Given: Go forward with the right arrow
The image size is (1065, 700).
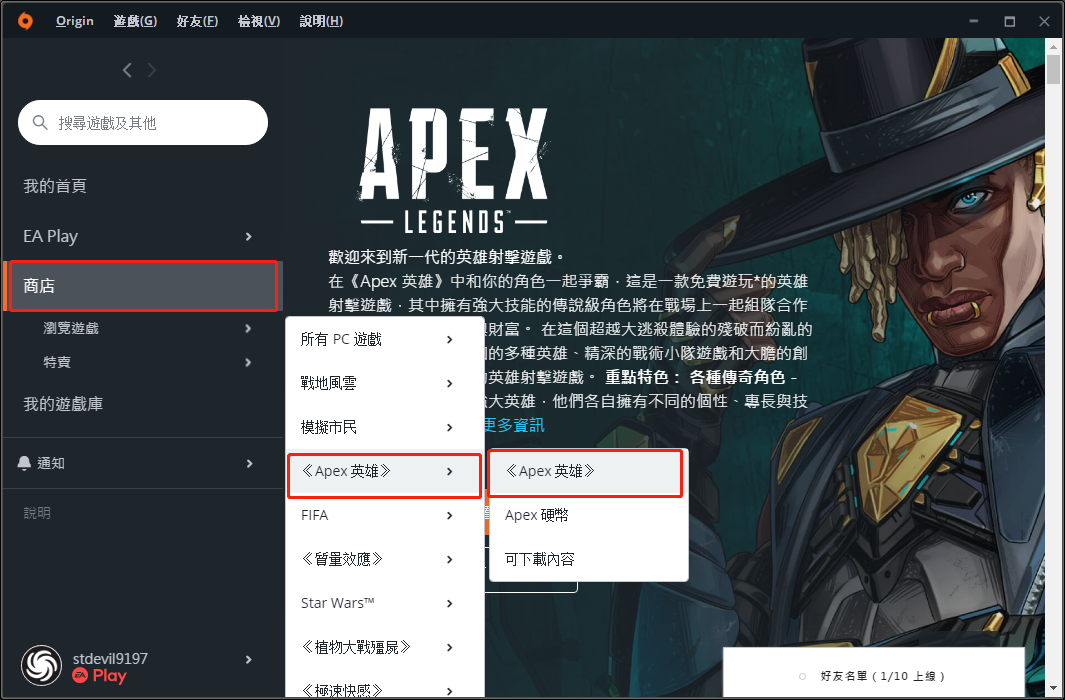Looking at the screenshot, I should (x=151, y=70).
